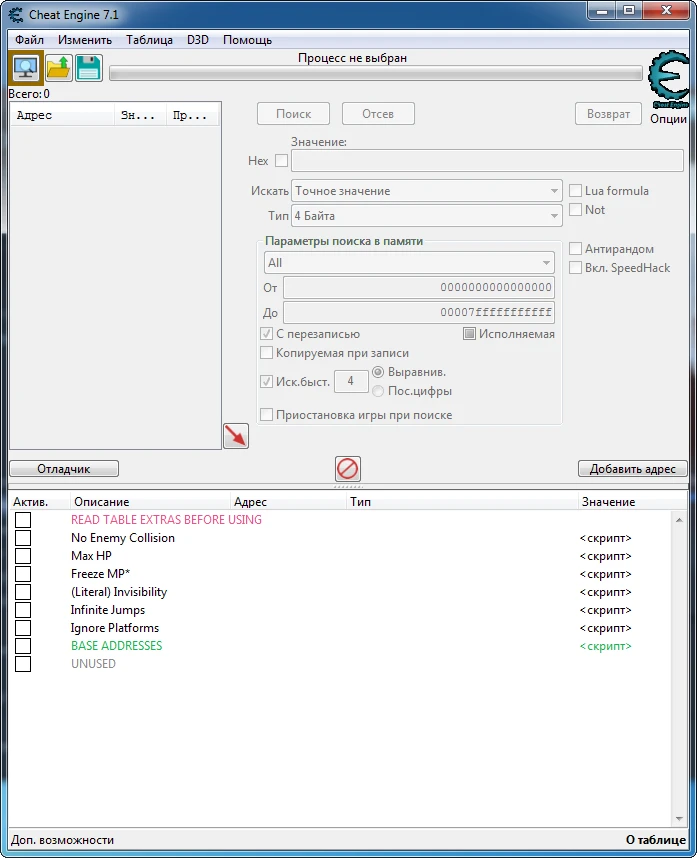Open the Cheat Engine logo options
Viewport: 697px width, 858px height.
668,79
